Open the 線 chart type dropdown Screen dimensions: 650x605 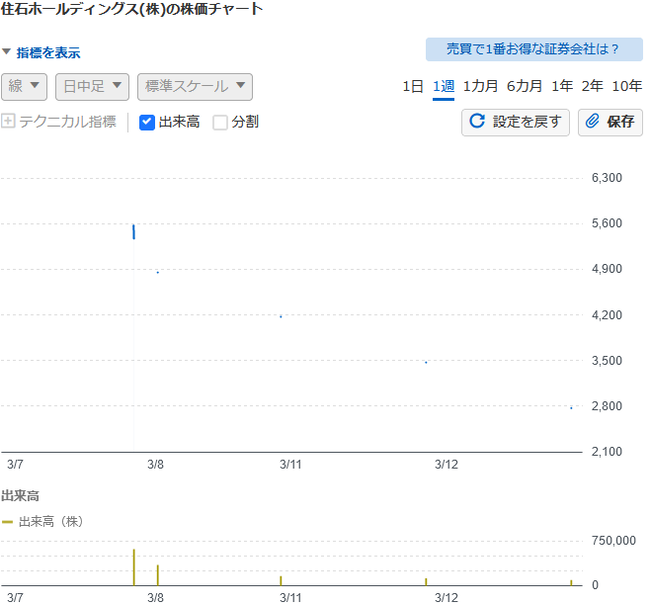point(24,87)
